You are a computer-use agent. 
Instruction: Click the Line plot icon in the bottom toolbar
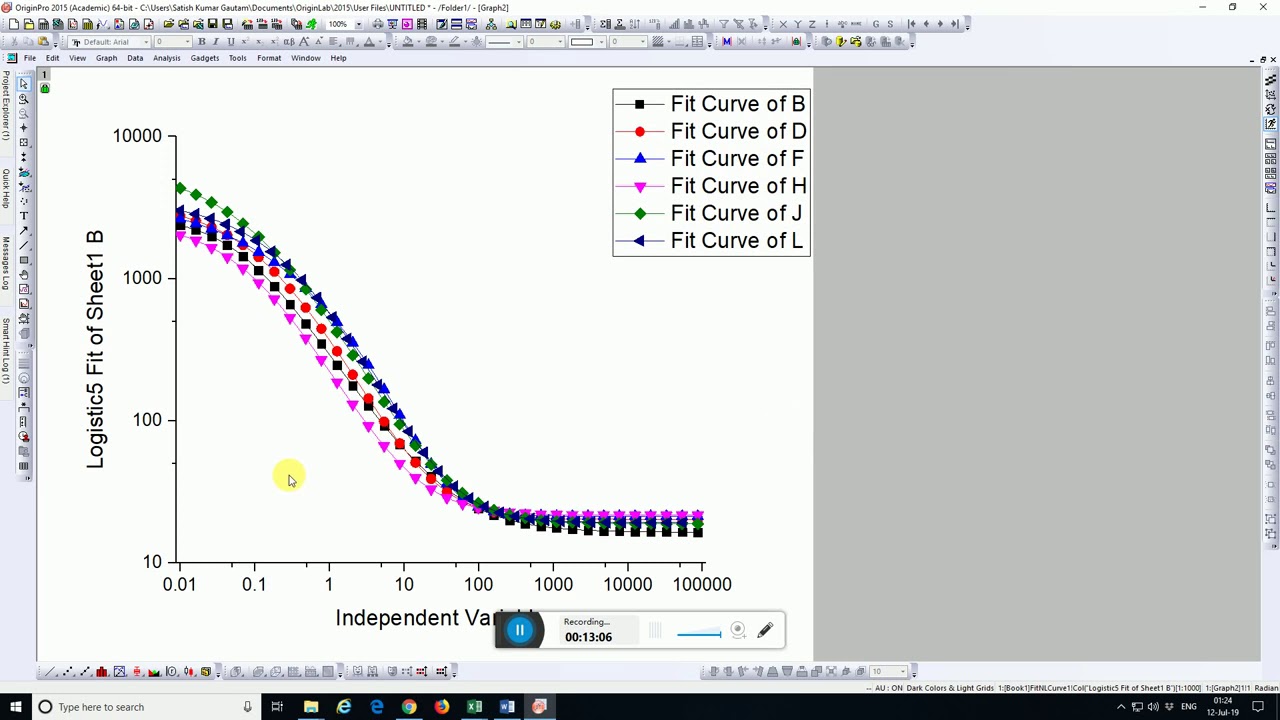(49, 671)
